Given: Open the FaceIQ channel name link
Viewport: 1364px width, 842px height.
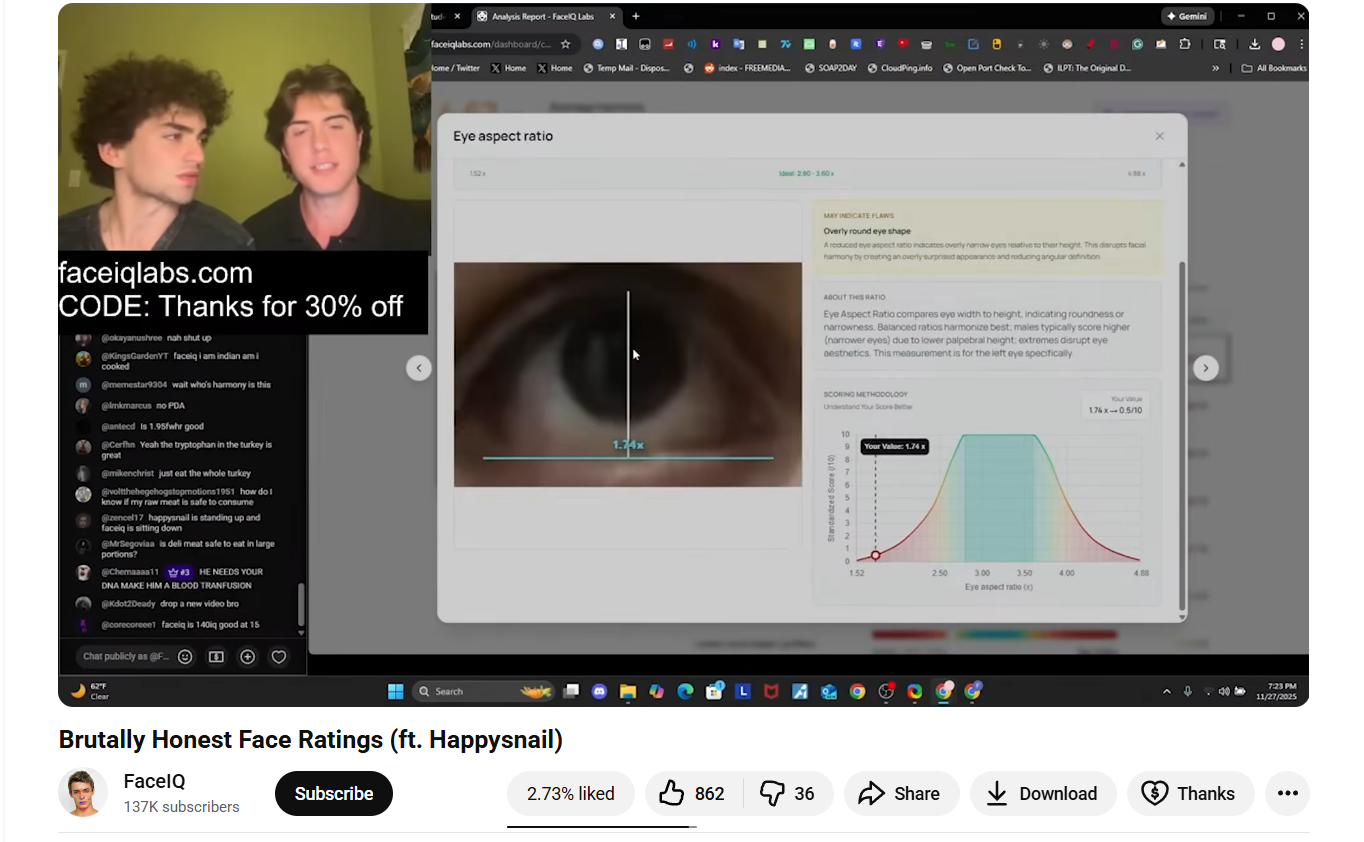Looking at the screenshot, I should click(154, 781).
